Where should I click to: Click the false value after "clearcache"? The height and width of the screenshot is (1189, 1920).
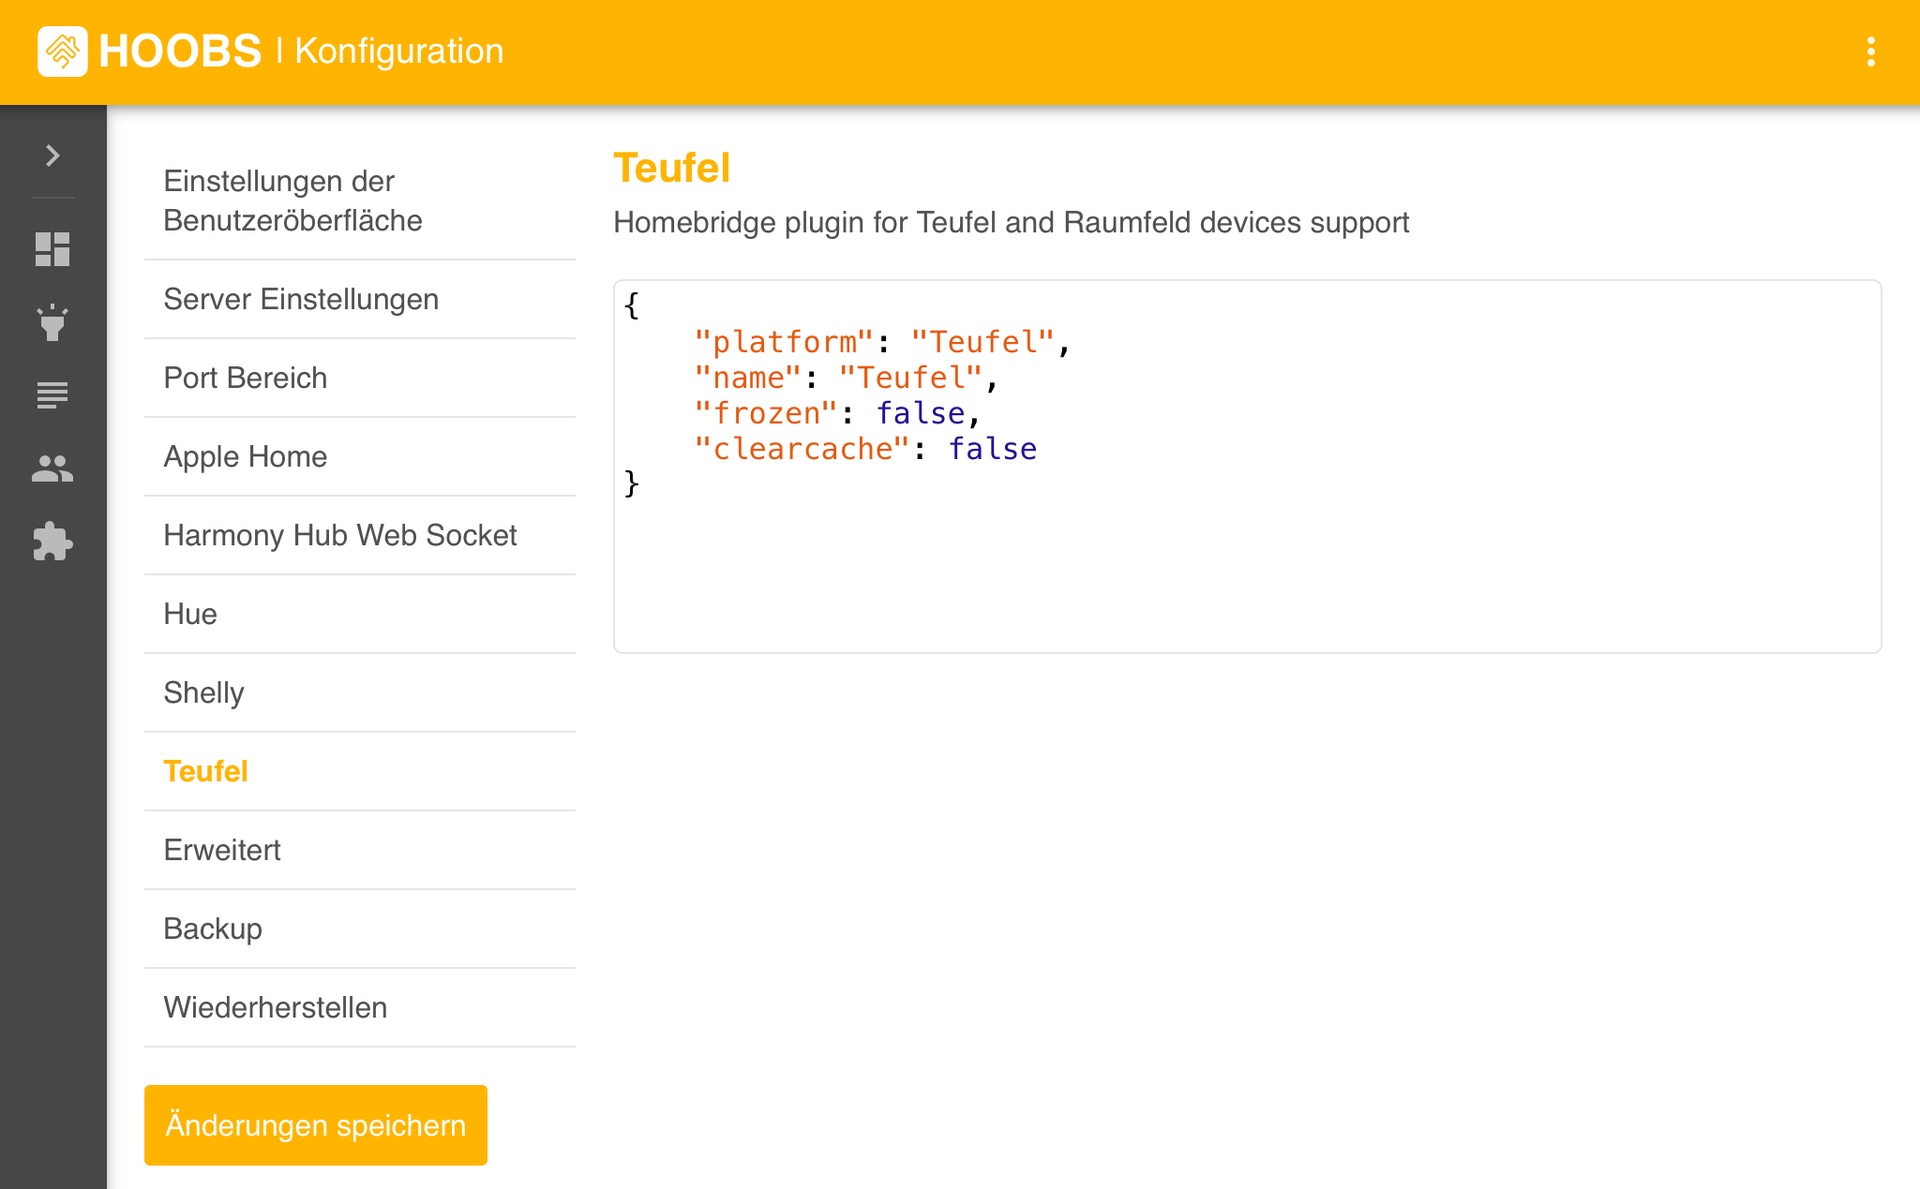pos(992,449)
